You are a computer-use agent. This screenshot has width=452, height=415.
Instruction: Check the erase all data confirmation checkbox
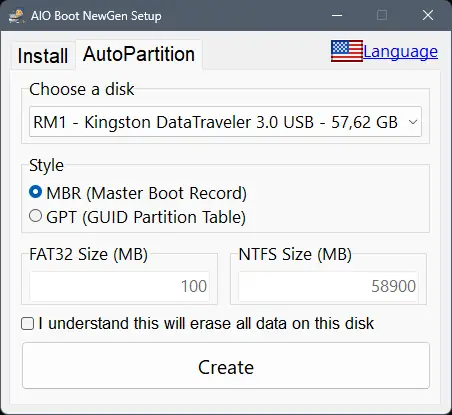[x=27, y=324]
